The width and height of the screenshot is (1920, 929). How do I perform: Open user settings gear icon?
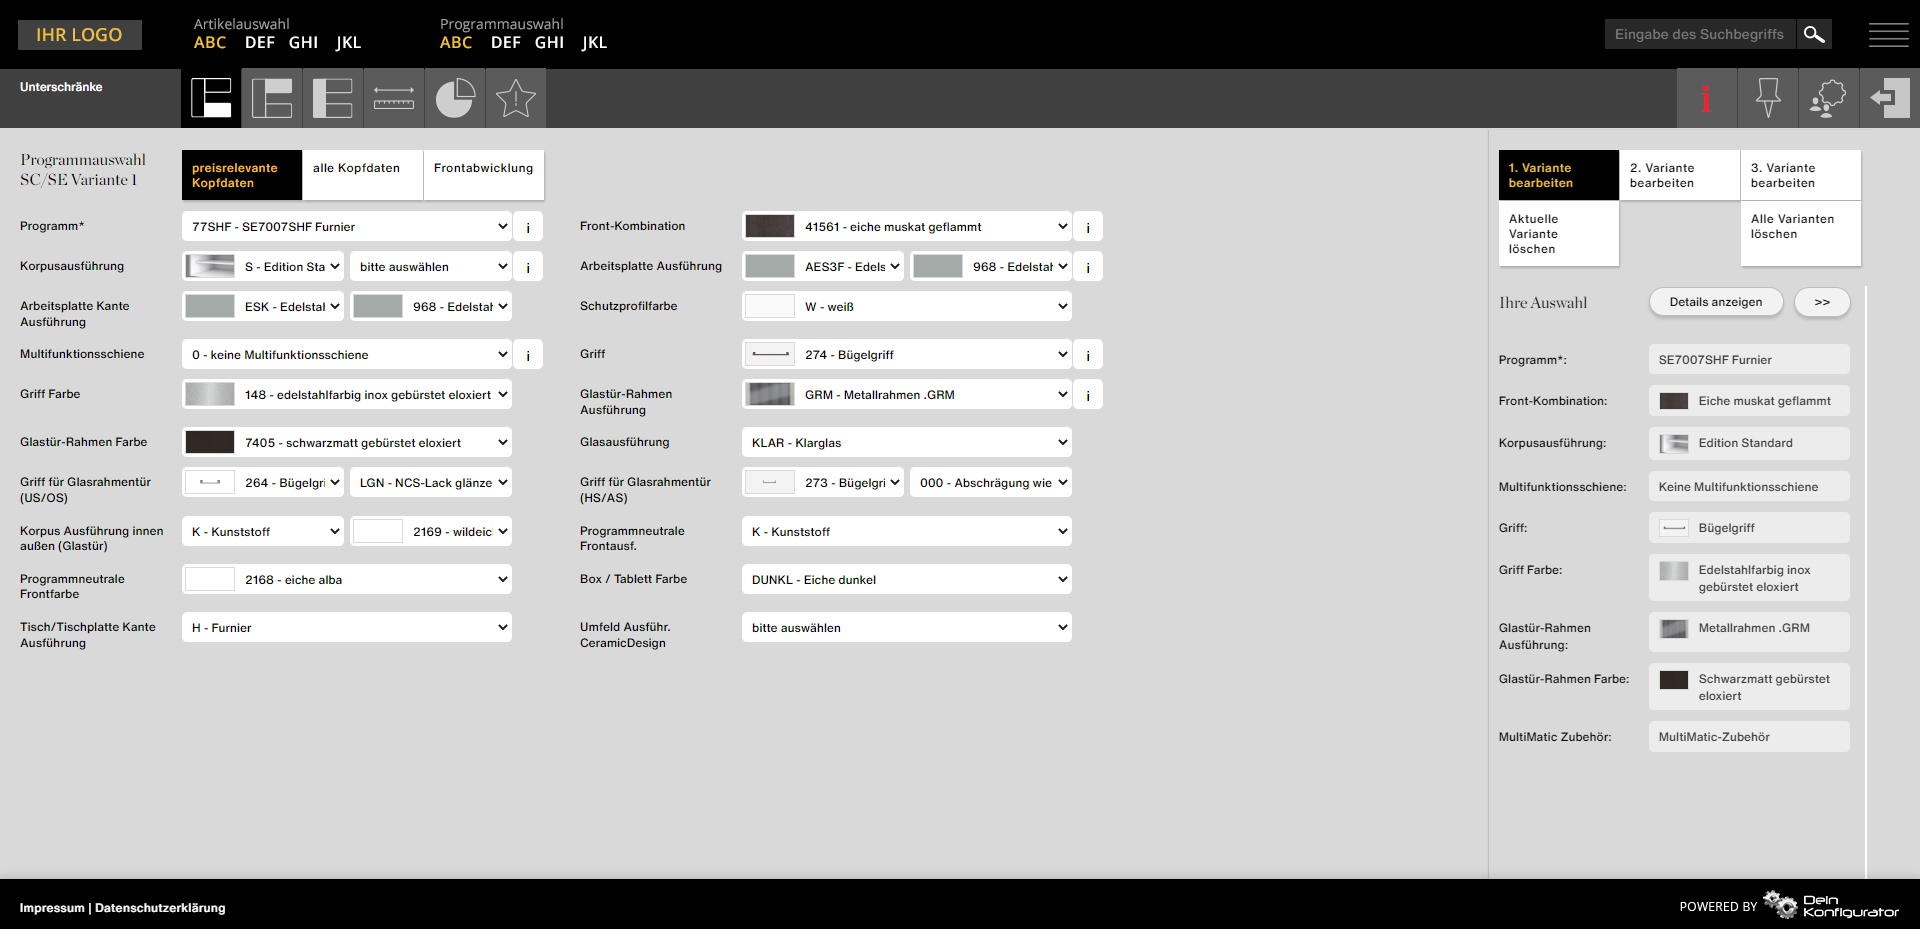click(x=1828, y=98)
